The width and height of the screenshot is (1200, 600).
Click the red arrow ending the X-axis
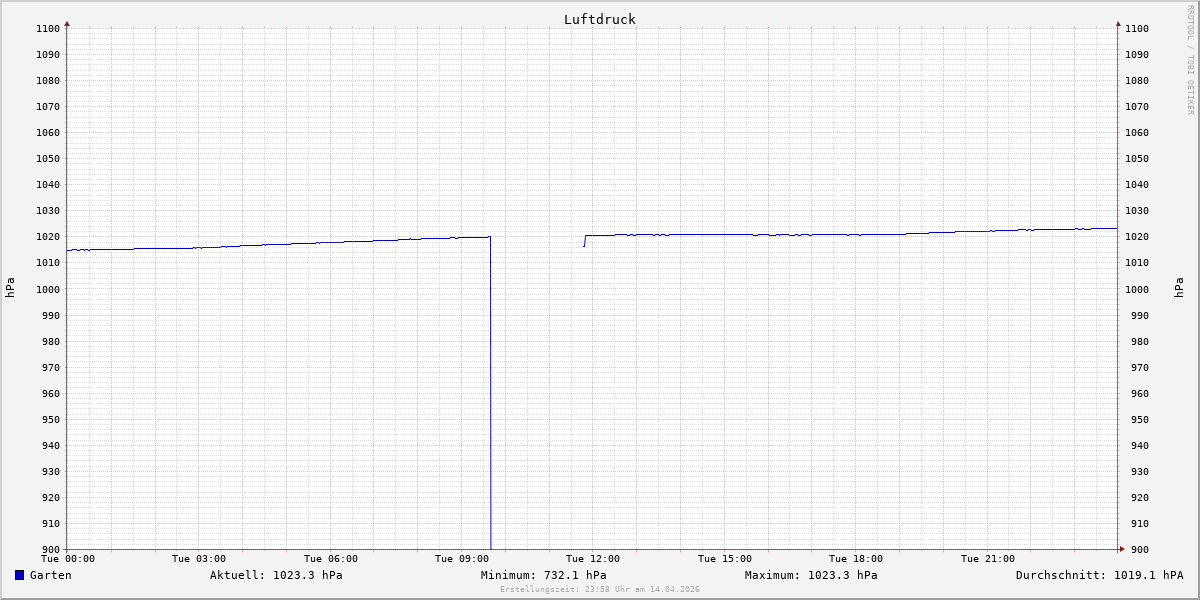tap(1121, 548)
